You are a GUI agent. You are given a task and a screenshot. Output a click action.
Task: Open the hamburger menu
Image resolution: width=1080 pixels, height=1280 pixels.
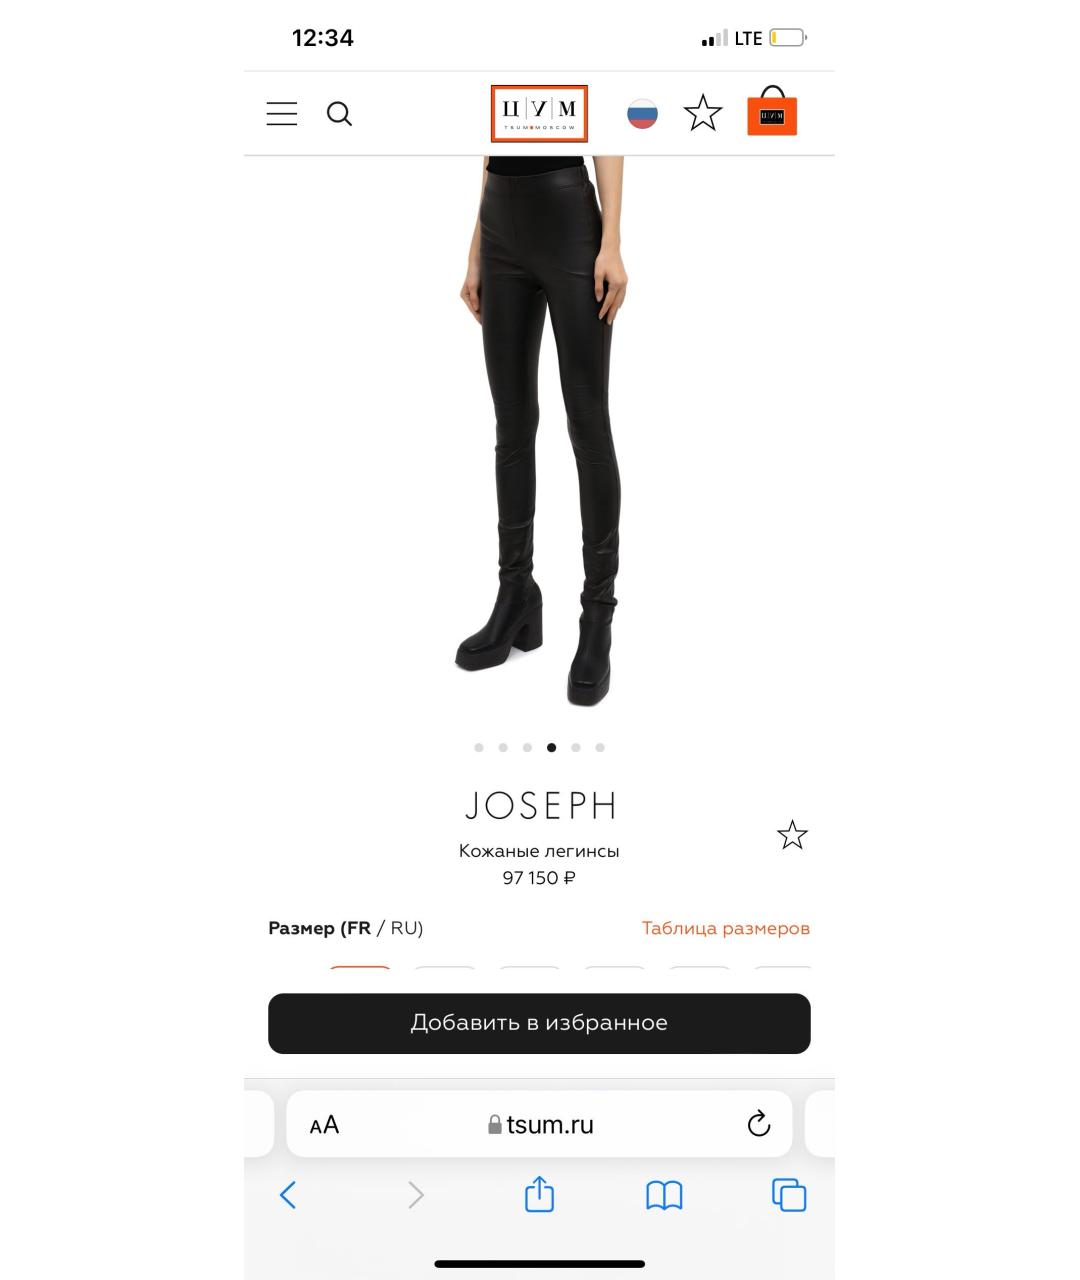coord(282,113)
